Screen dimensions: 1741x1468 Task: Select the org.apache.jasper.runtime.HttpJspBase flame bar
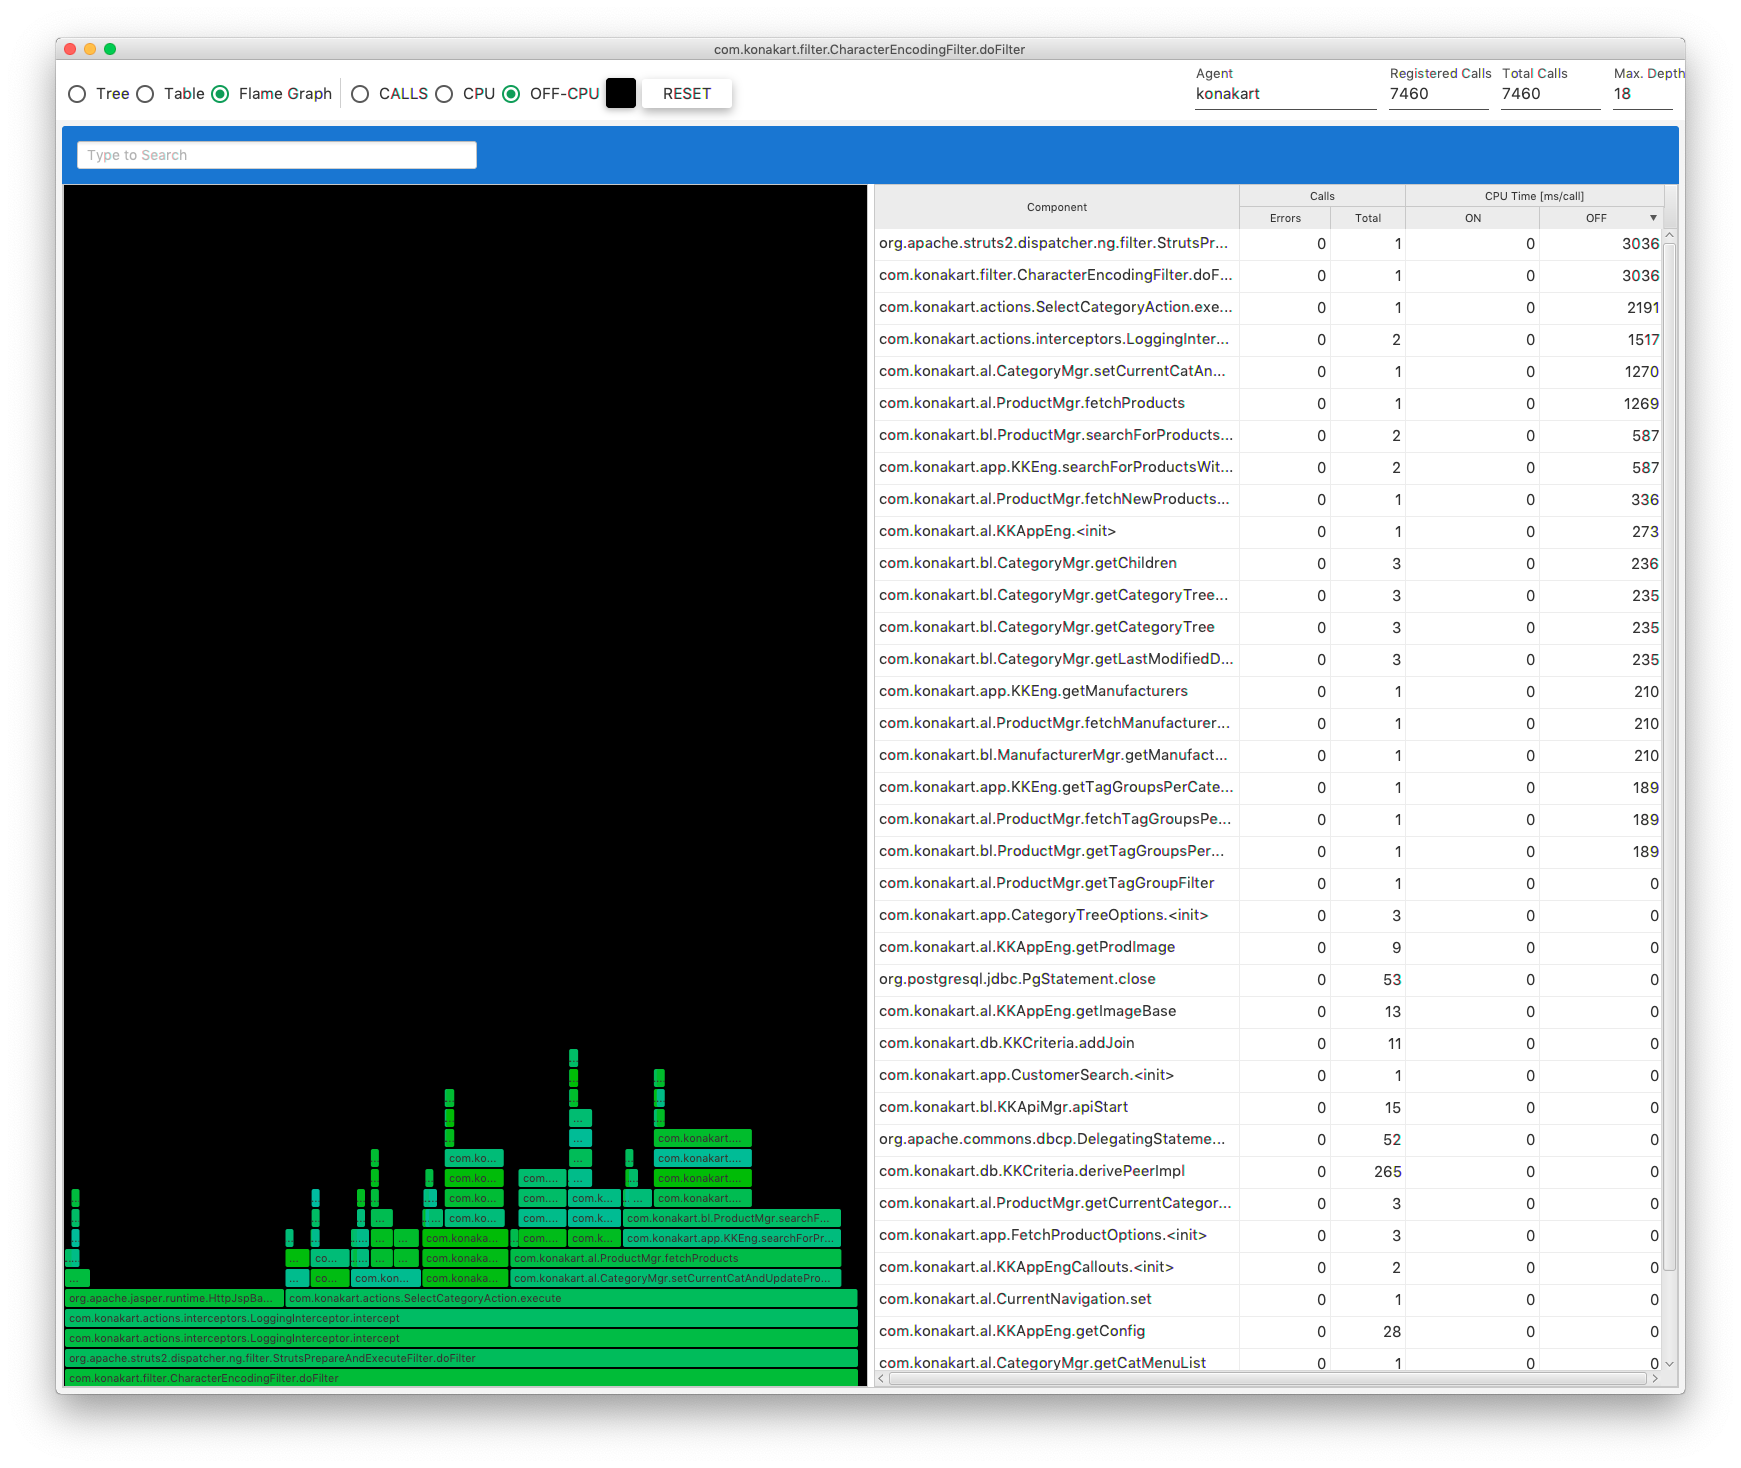click(174, 1298)
